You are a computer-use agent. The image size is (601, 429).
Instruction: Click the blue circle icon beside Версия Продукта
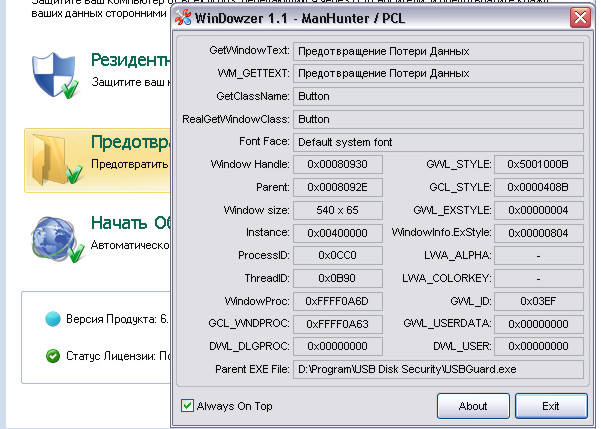click(x=53, y=319)
